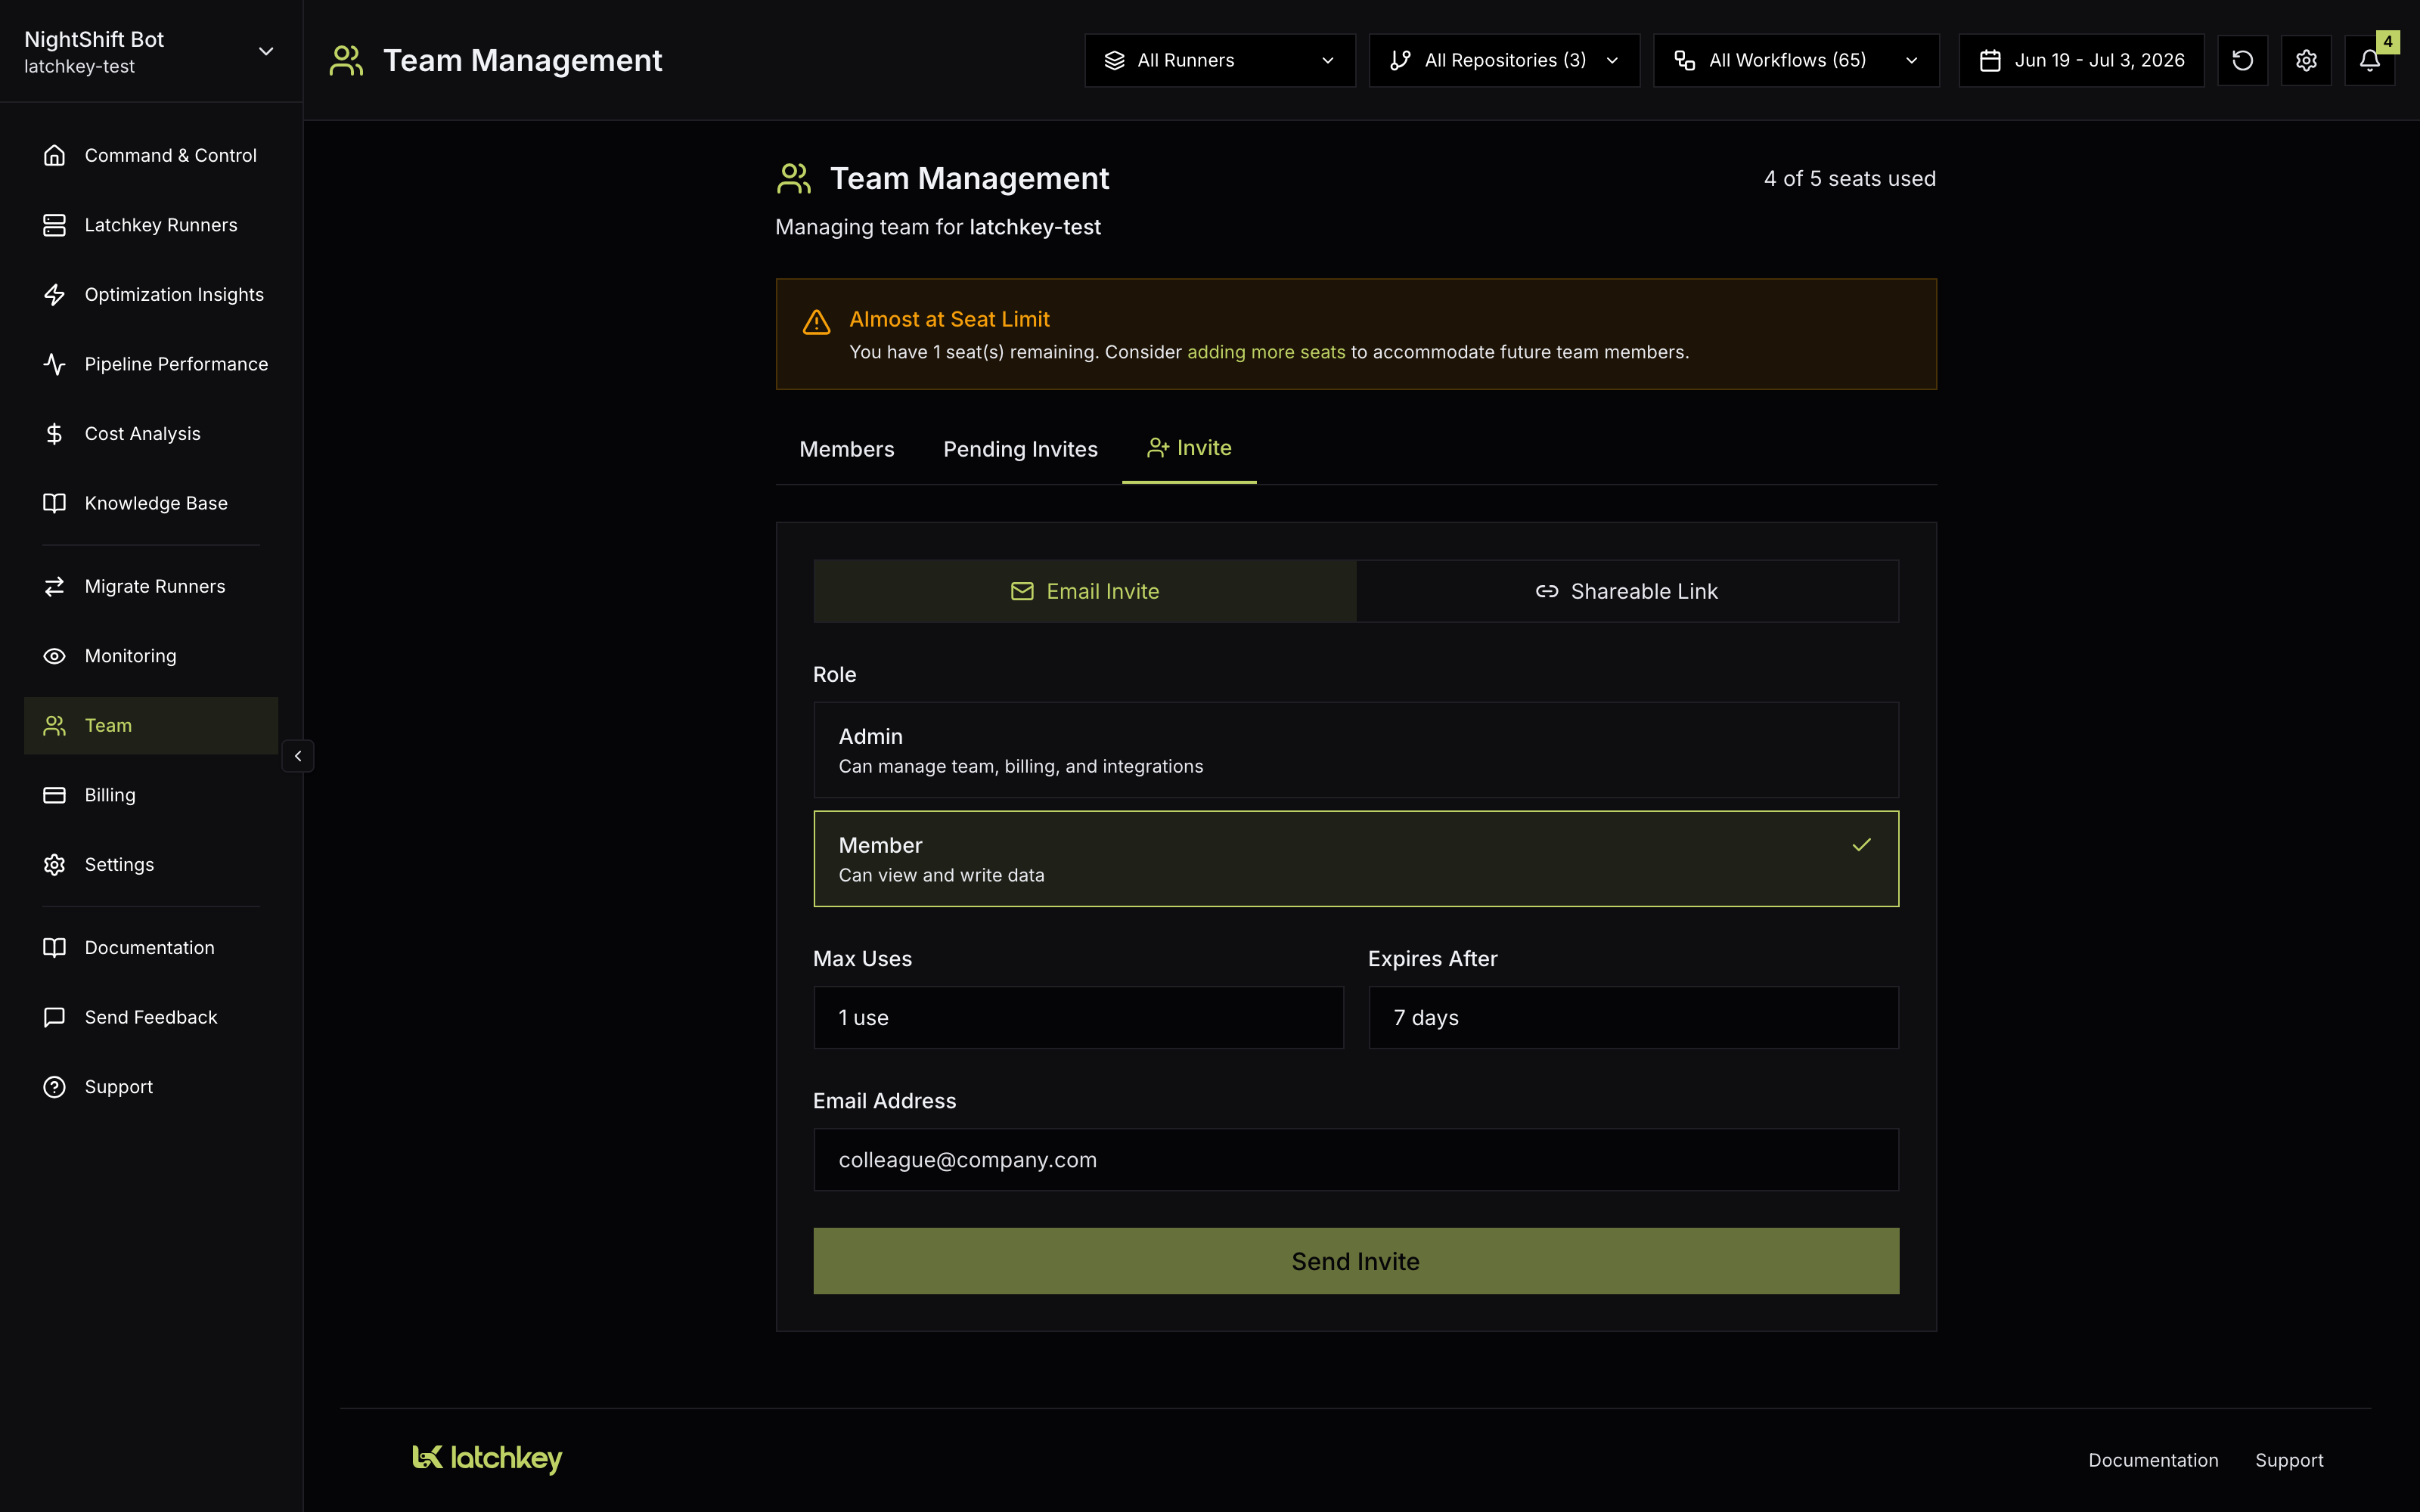Click the latchkey logo in the footer

pos(487,1458)
